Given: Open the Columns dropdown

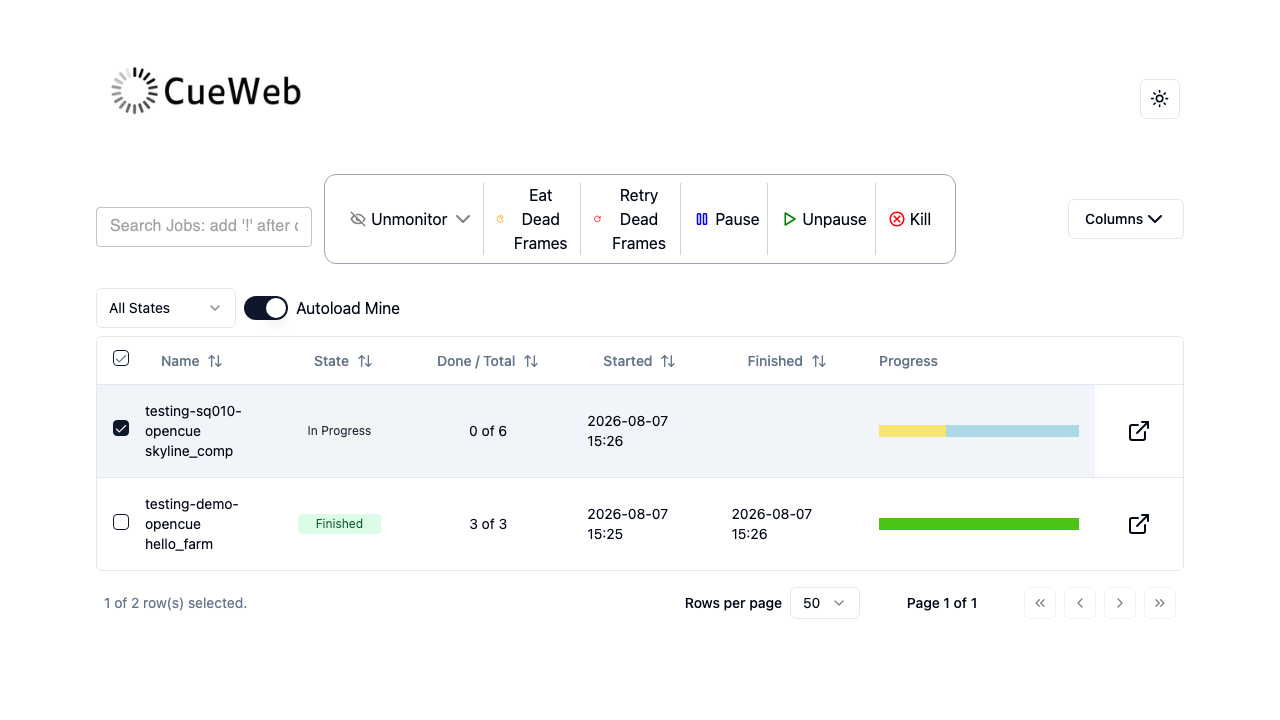Looking at the screenshot, I should pyautogui.click(x=1126, y=219).
